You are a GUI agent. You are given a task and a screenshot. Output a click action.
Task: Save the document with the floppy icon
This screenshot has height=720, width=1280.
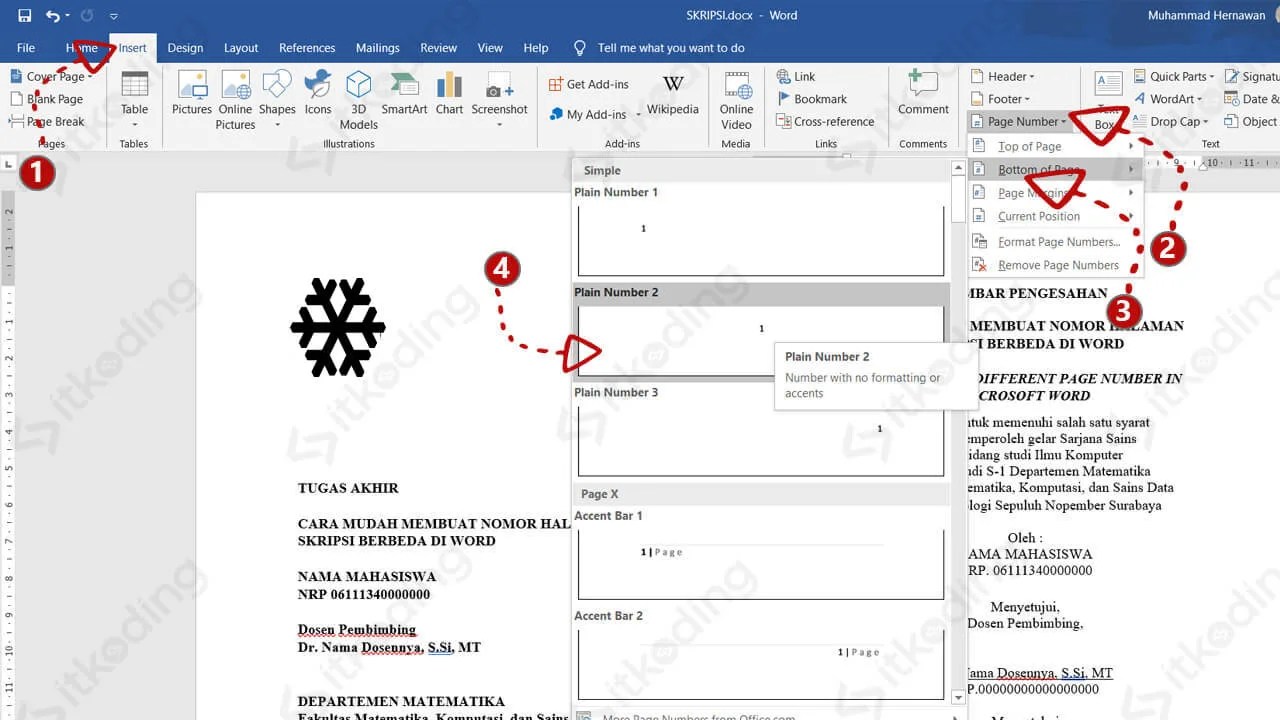[x=25, y=16]
